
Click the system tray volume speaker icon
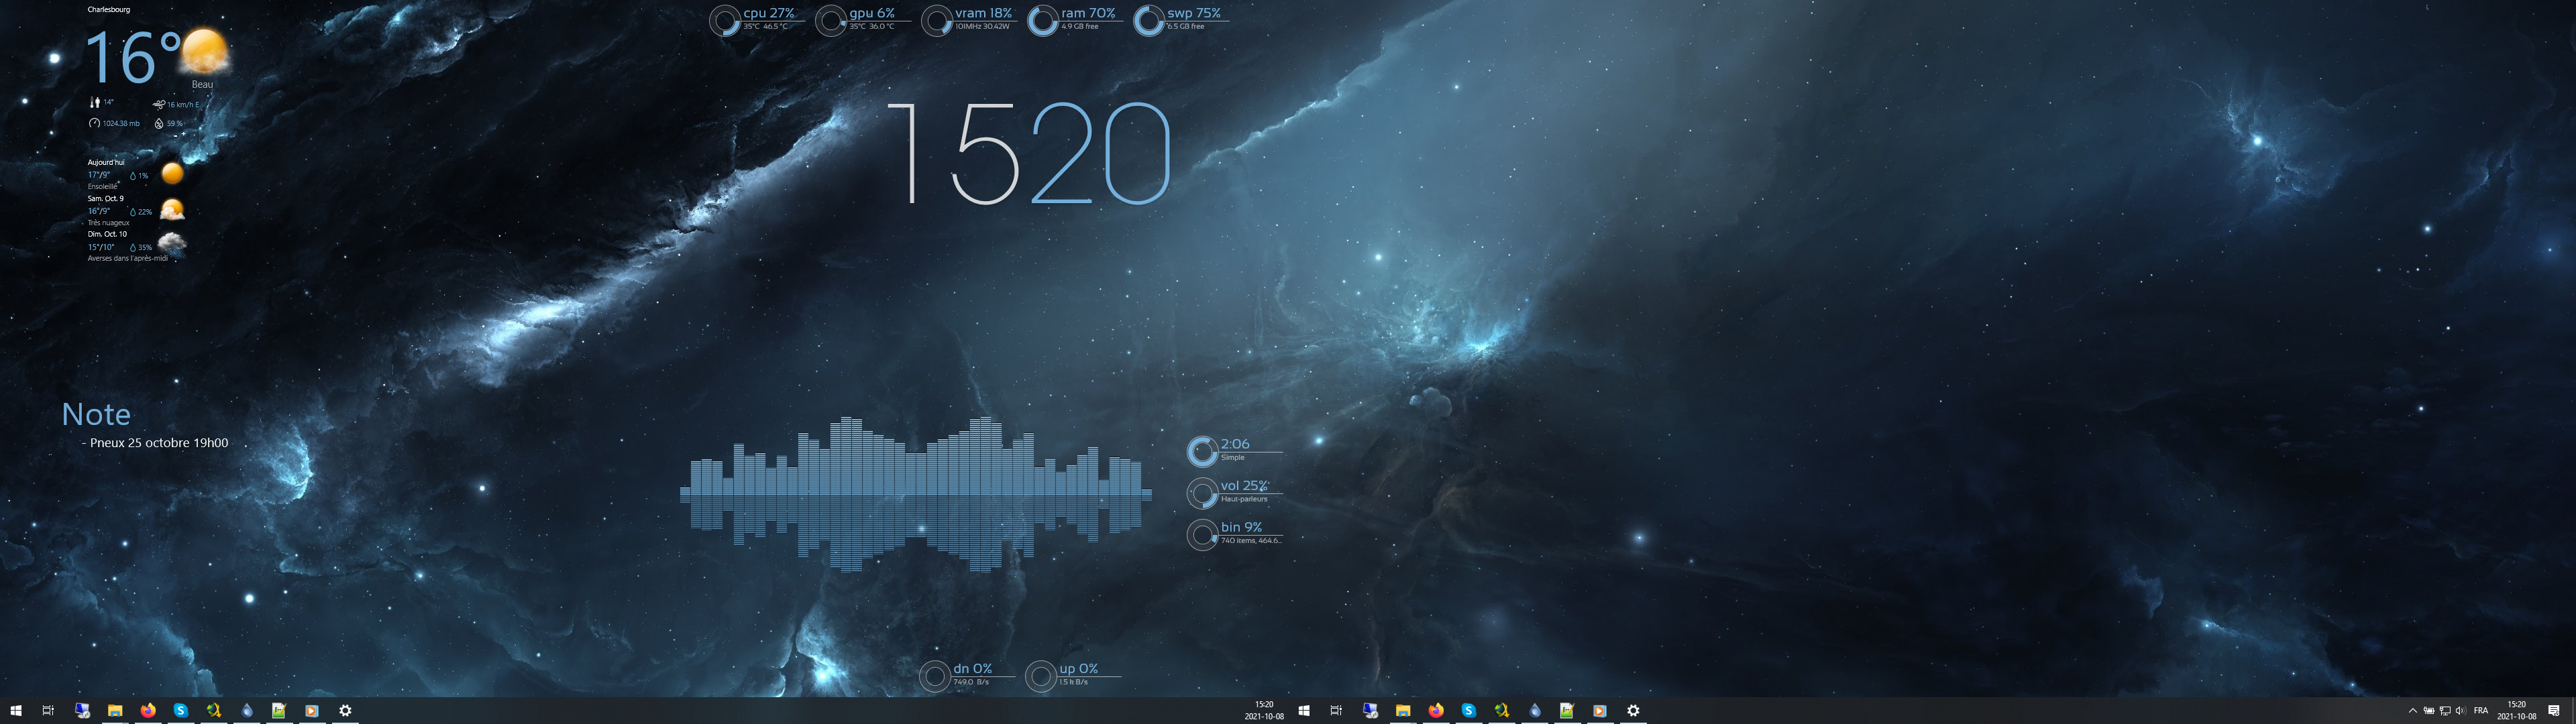pyautogui.click(x=2460, y=710)
